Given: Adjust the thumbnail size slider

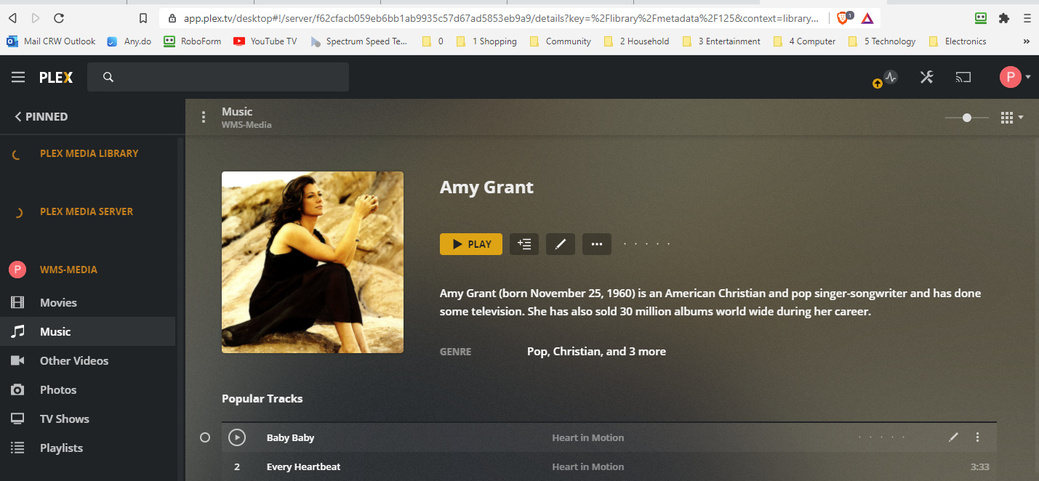Looking at the screenshot, I should [967, 118].
